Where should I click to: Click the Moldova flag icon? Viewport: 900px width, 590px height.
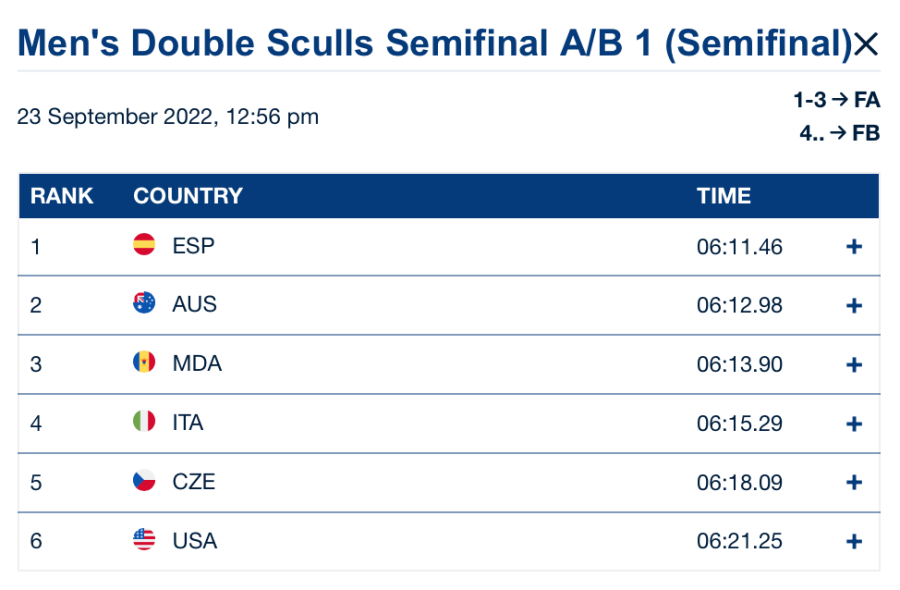144,363
